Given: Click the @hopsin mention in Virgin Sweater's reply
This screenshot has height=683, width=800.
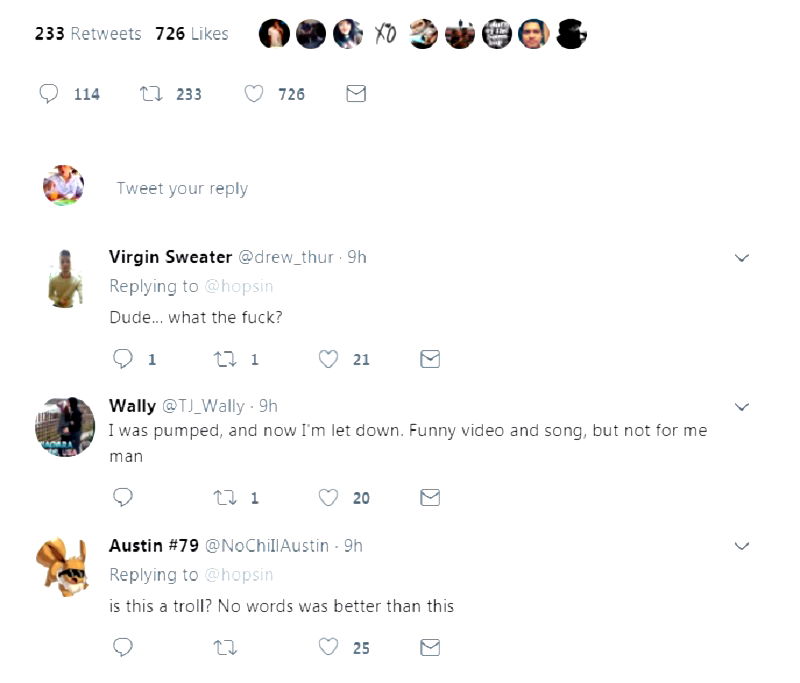Looking at the screenshot, I should 239,286.
